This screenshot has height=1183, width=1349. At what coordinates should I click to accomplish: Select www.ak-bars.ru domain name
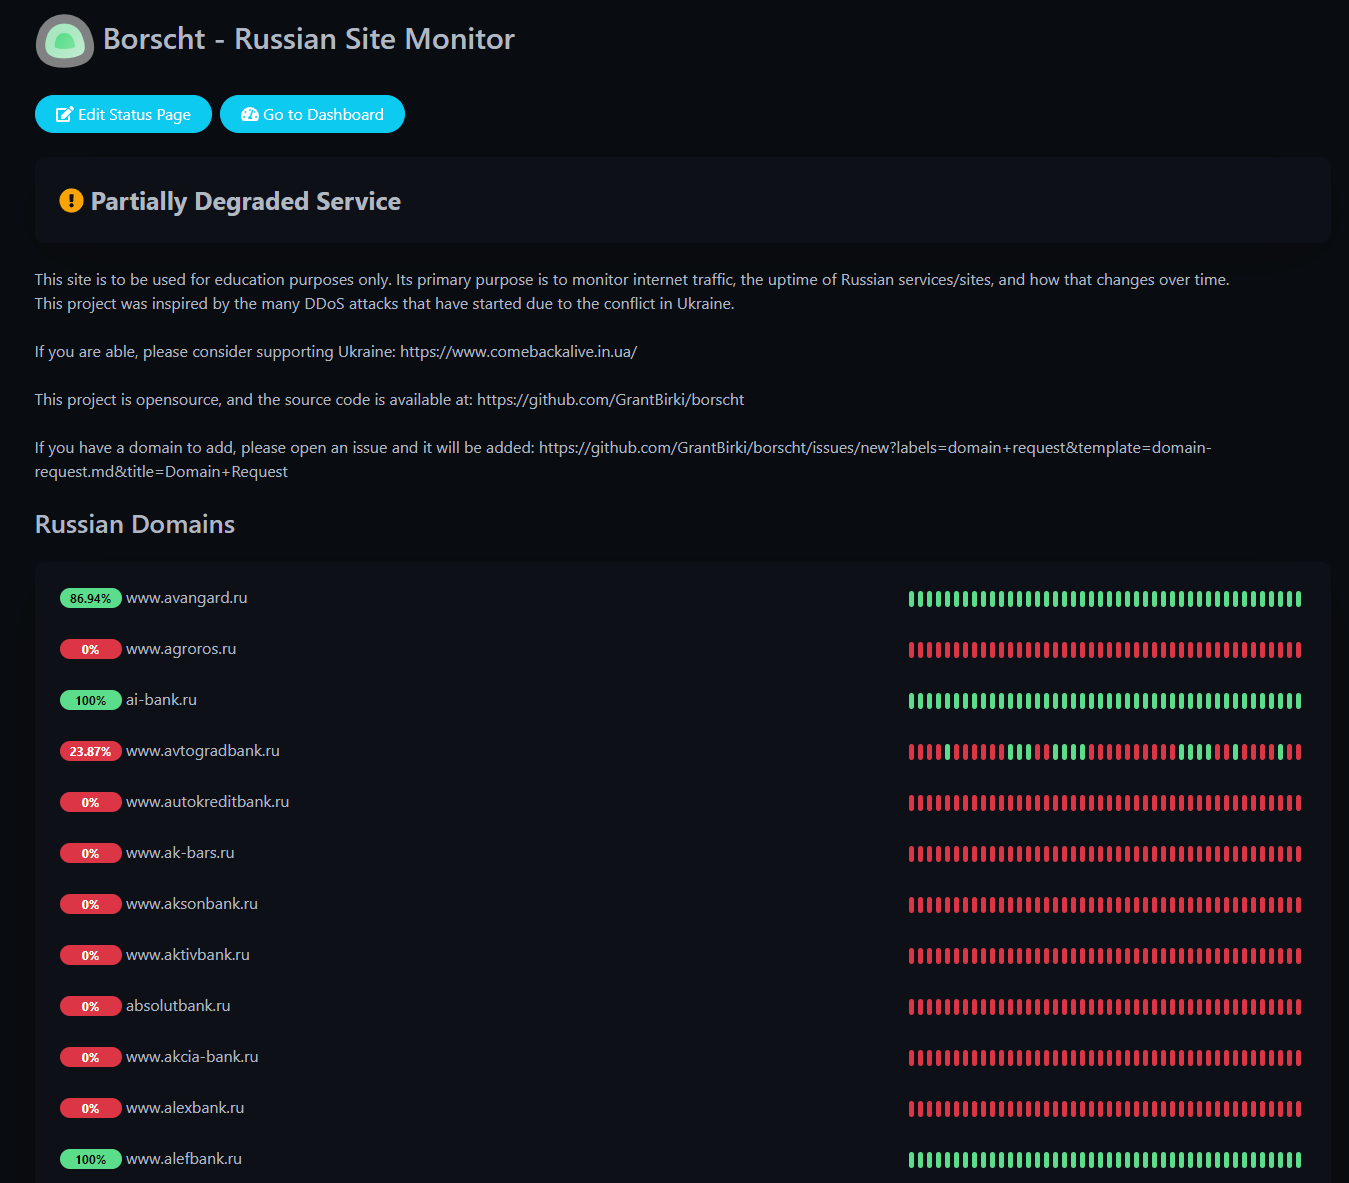coord(180,853)
